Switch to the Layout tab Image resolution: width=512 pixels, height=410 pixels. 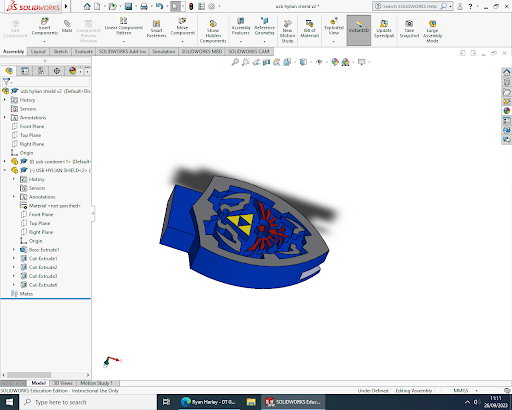38,52
